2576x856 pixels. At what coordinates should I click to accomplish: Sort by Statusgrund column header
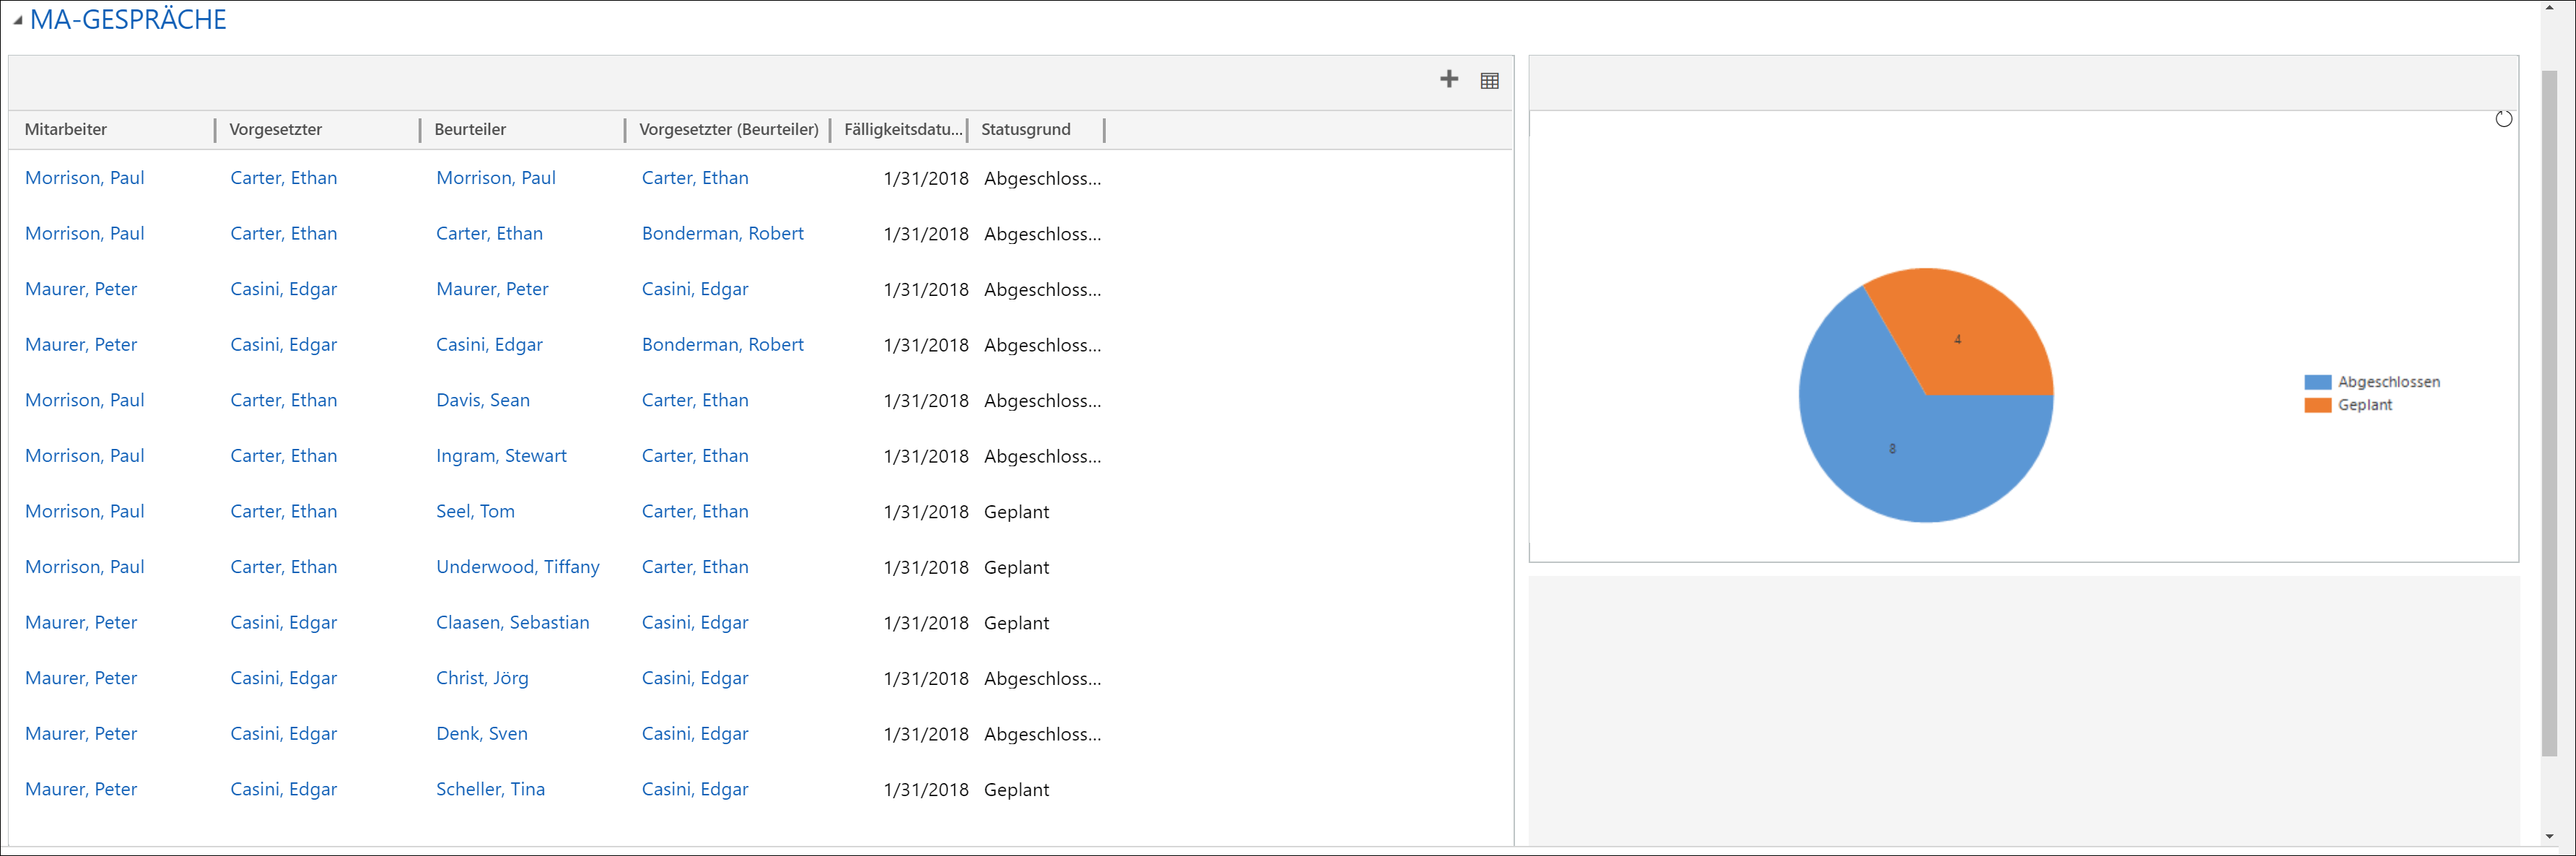click(x=1026, y=130)
